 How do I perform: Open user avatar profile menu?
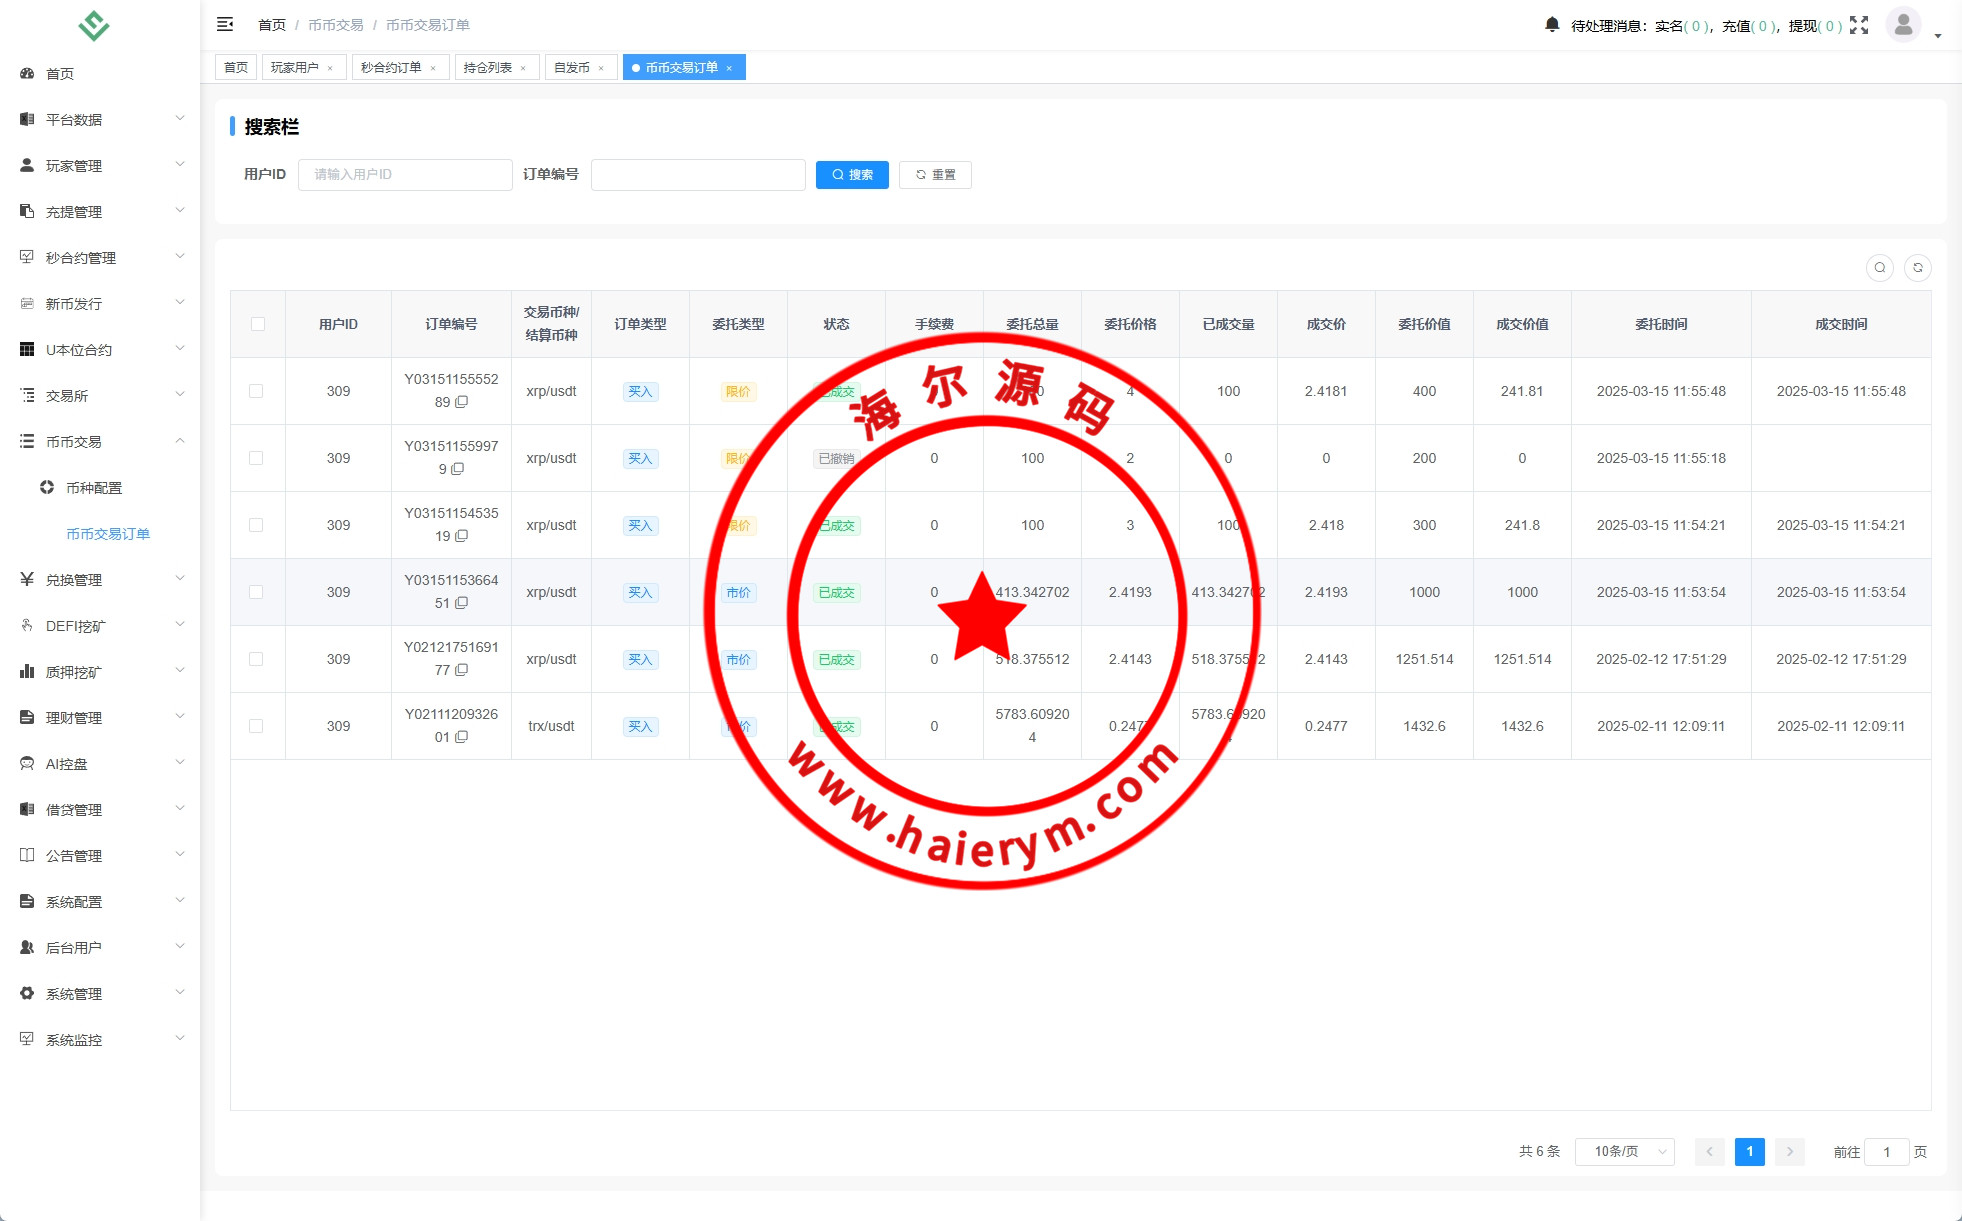point(1903,24)
